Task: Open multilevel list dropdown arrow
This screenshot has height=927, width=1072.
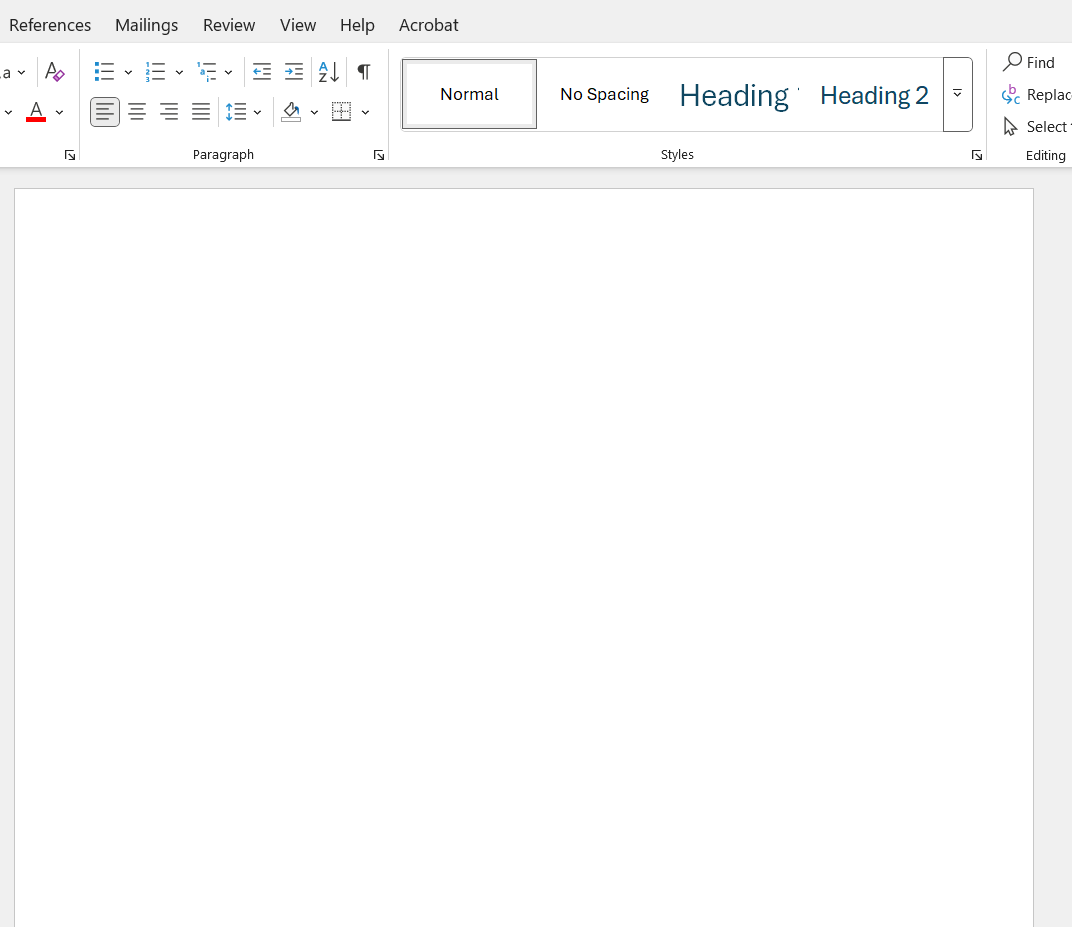Action: click(228, 72)
